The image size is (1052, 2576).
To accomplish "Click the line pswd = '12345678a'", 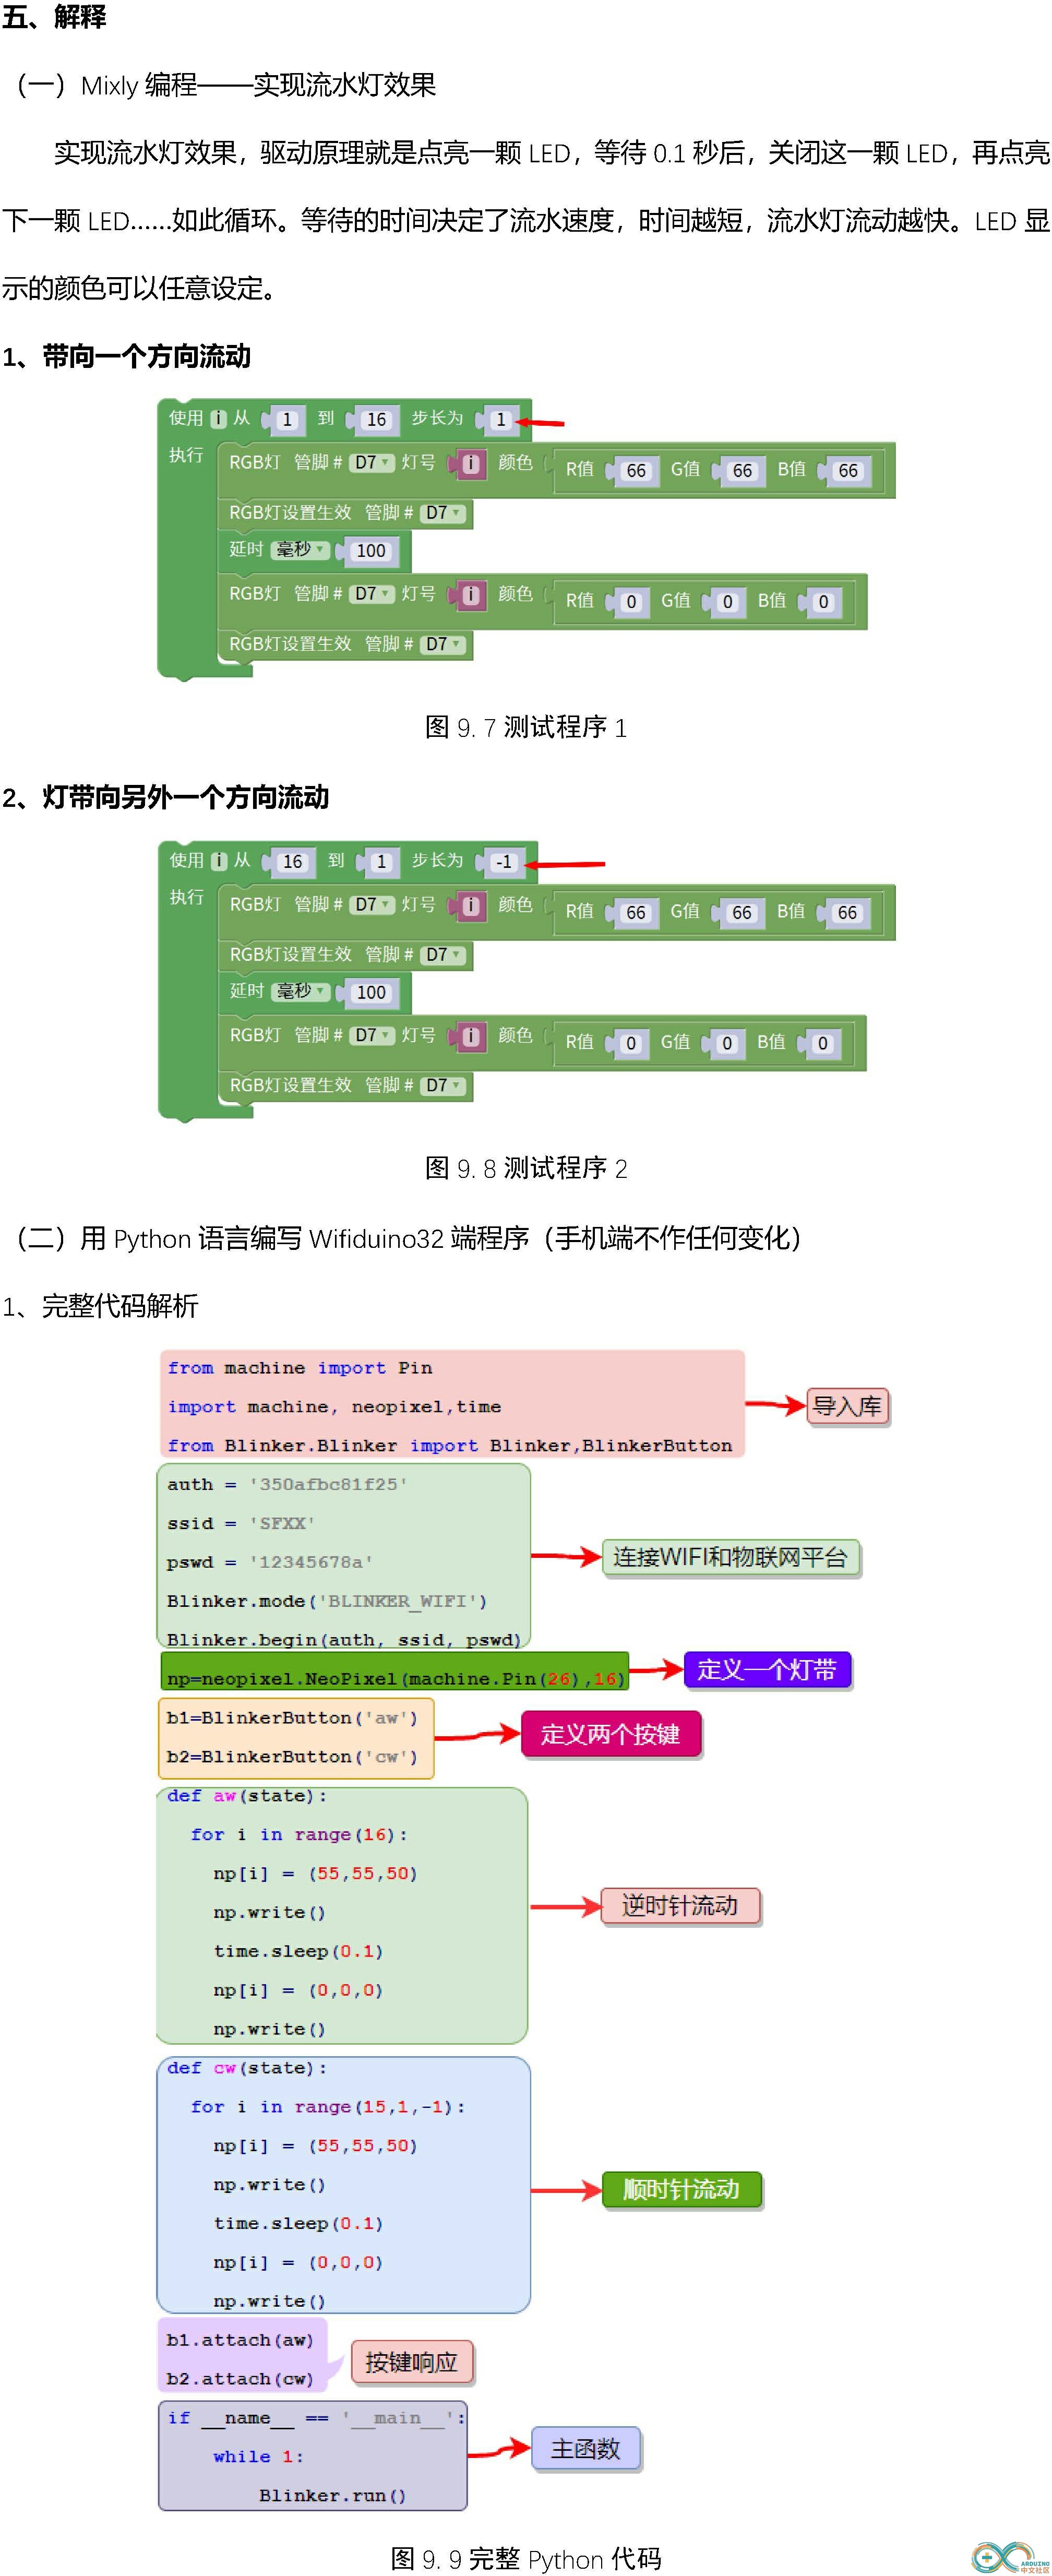I will 270,1562.
